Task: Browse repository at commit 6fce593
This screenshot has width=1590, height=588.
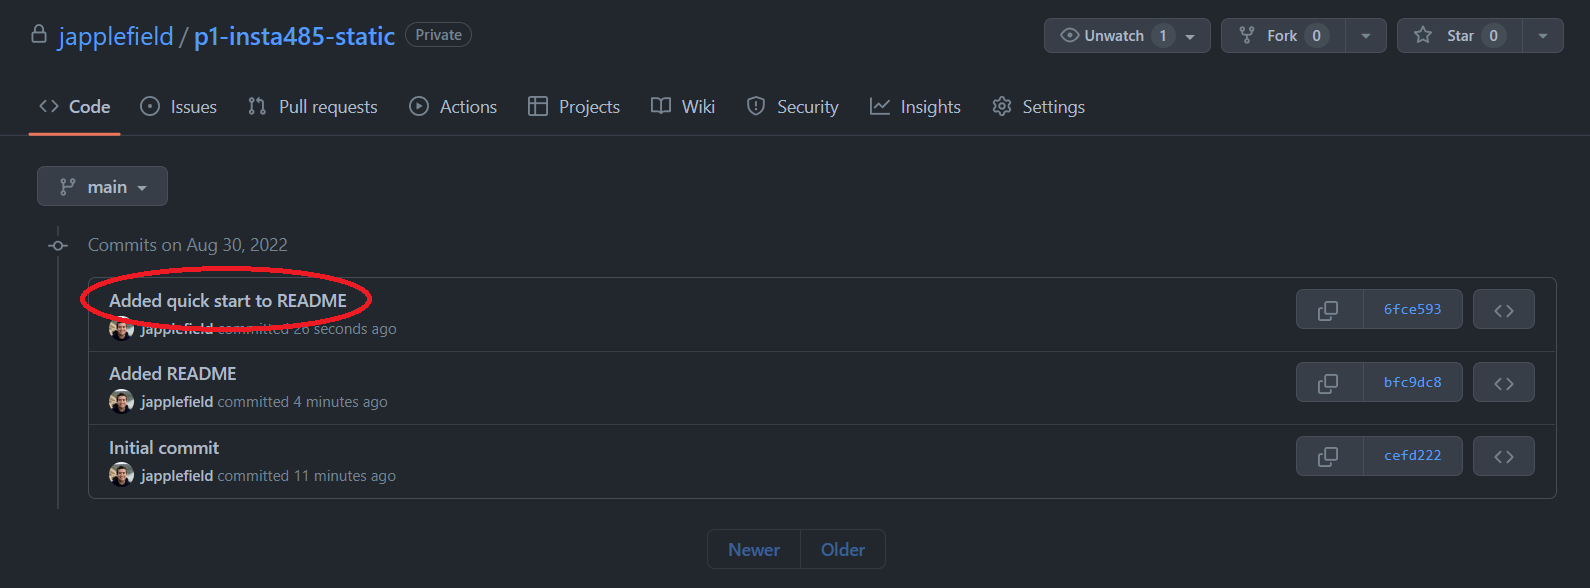Action: (1503, 310)
